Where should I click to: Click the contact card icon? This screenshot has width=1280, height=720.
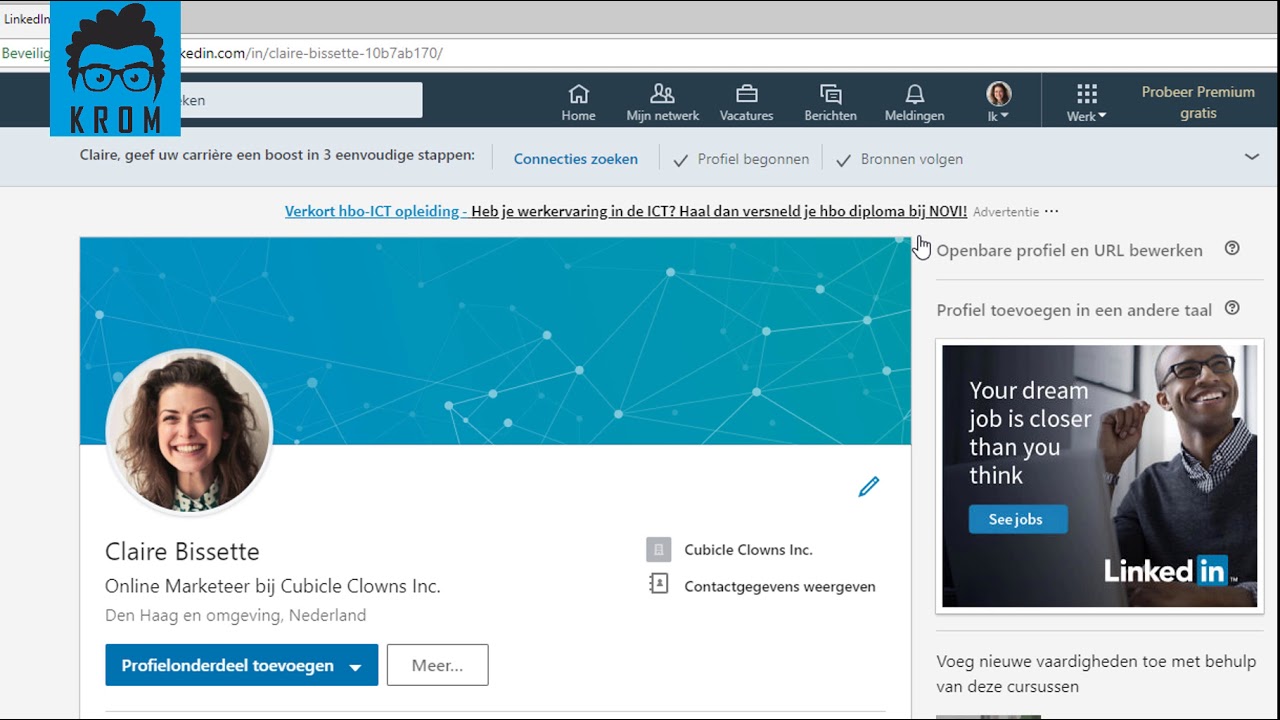pos(658,584)
